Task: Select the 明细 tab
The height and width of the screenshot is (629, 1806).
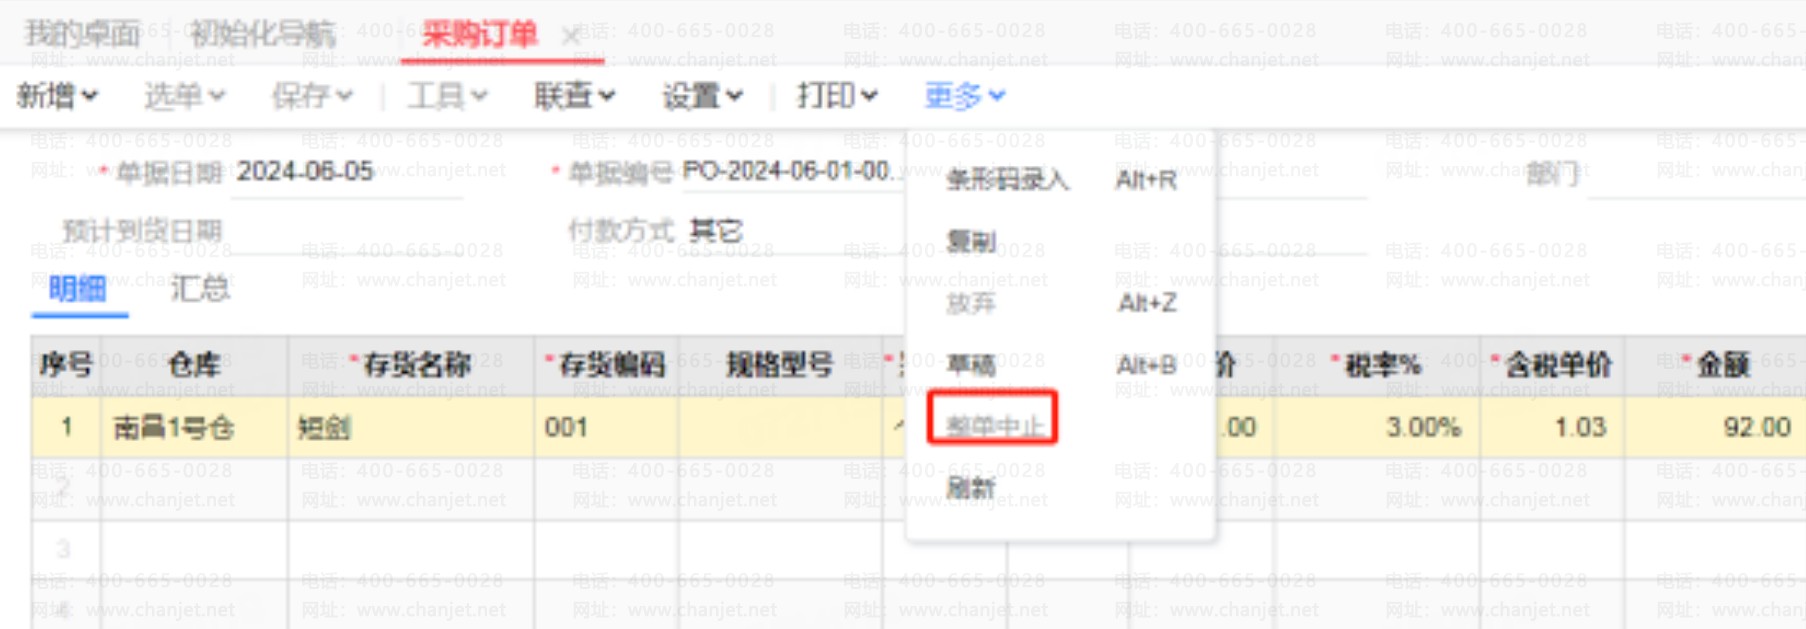Action: tap(78, 289)
